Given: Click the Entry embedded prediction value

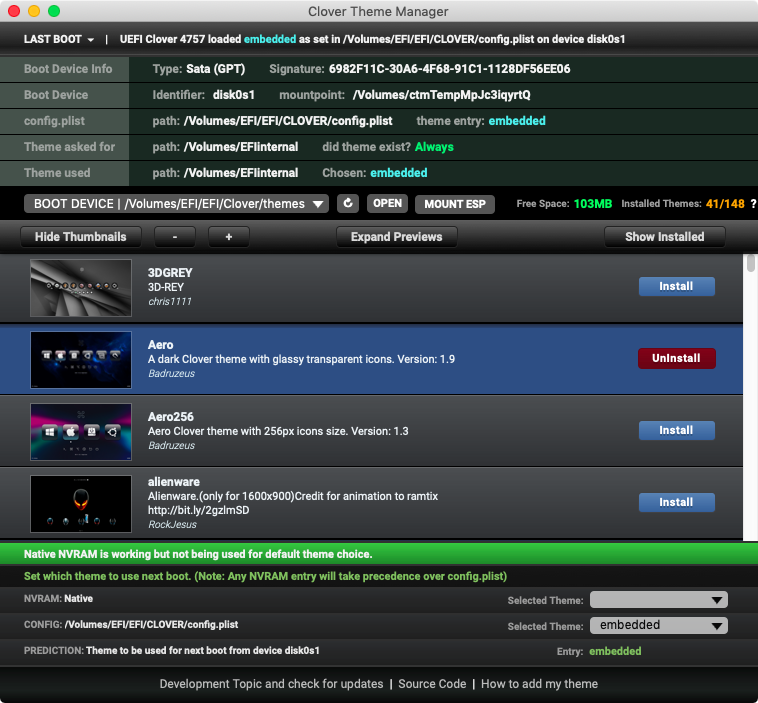Looking at the screenshot, I should (x=615, y=651).
